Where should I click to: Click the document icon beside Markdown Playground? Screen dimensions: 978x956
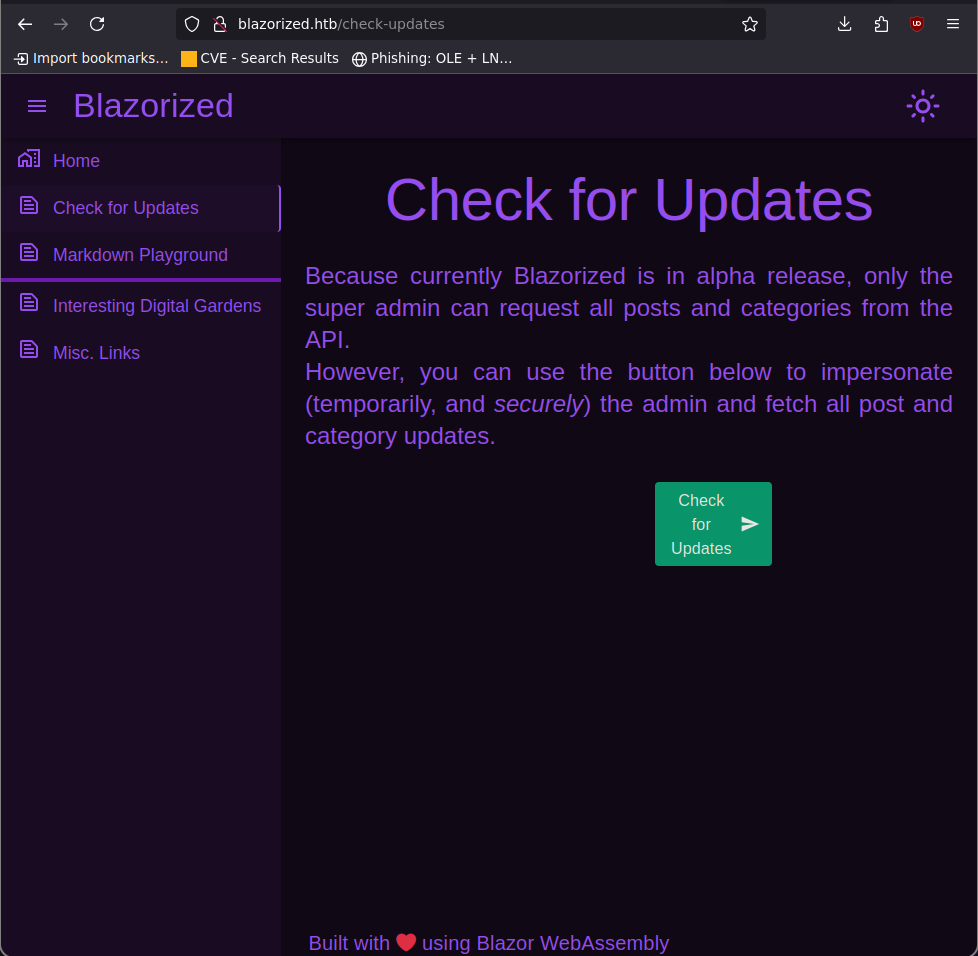click(29, 253)
